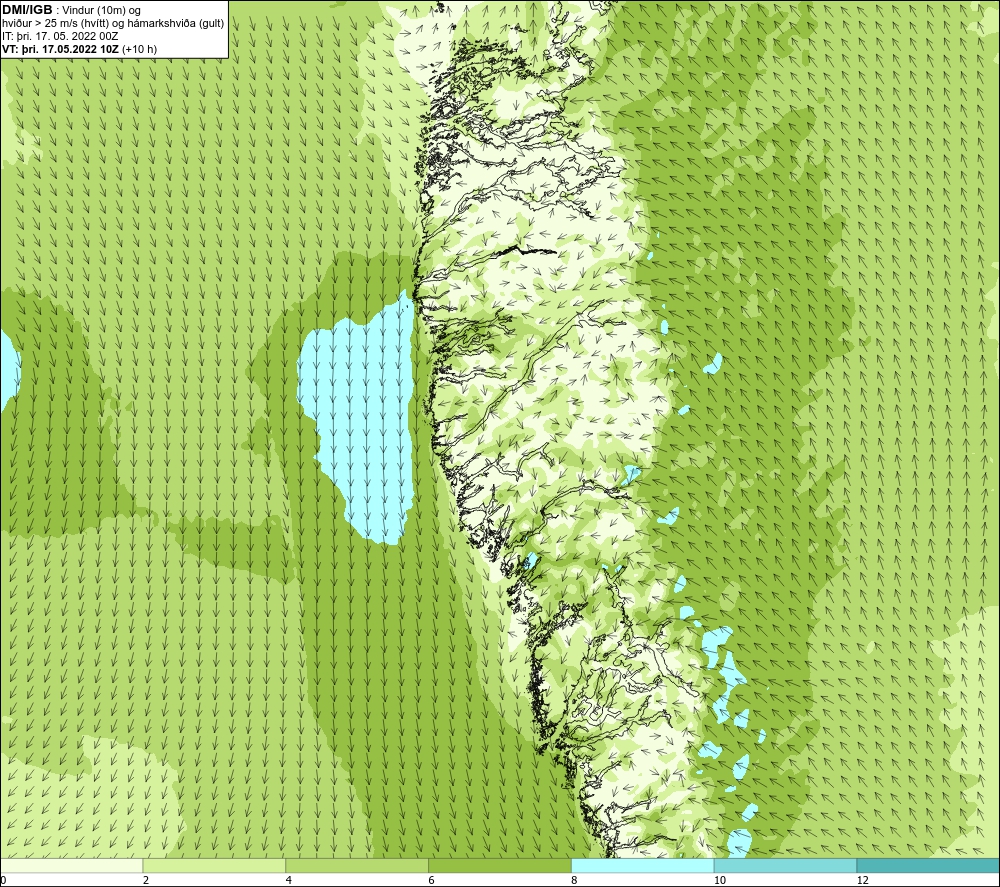Select the 'hviður > 25 m/s (hvítt)' line
The image size is (1000, 887).
pyautogui.click(x=113, y=23)
